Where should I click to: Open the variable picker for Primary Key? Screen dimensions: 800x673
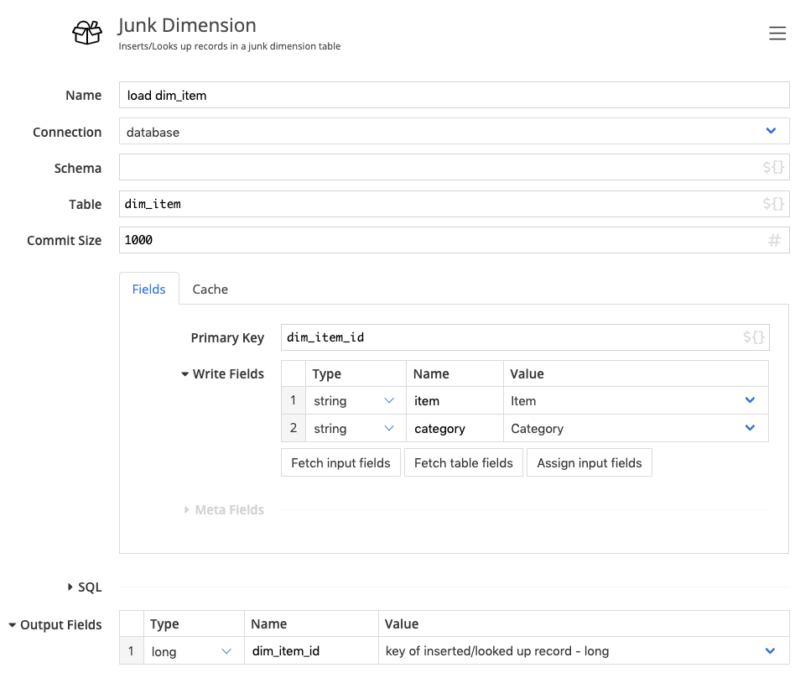757,337
